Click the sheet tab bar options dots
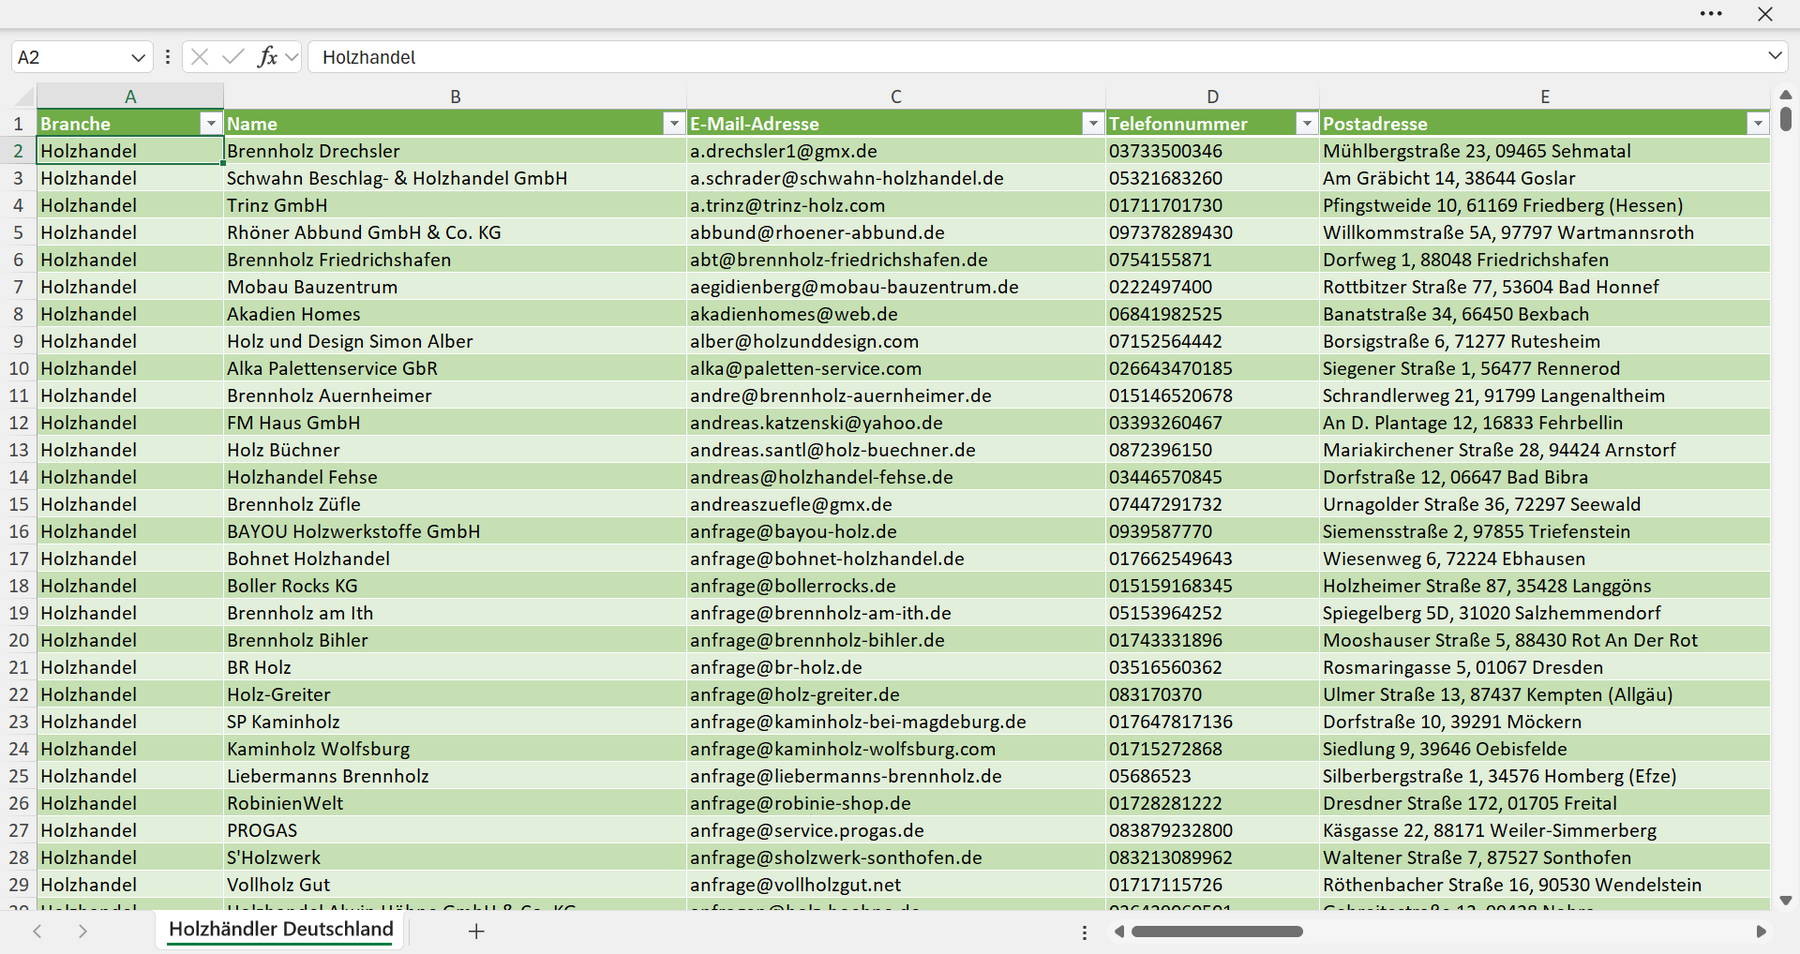Image resolution: width=1800 pixels, height=954 pixels. [1084, 932]
